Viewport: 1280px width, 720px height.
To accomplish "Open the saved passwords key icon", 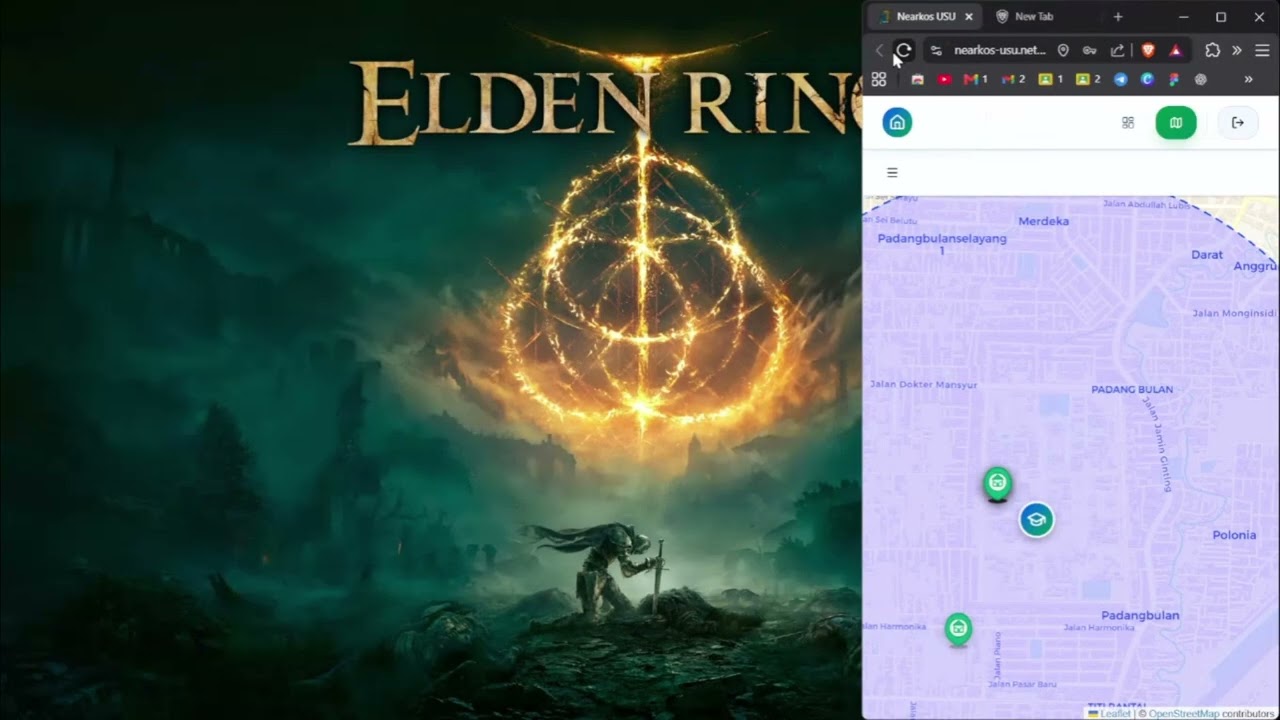I will tap(1090, 50).
